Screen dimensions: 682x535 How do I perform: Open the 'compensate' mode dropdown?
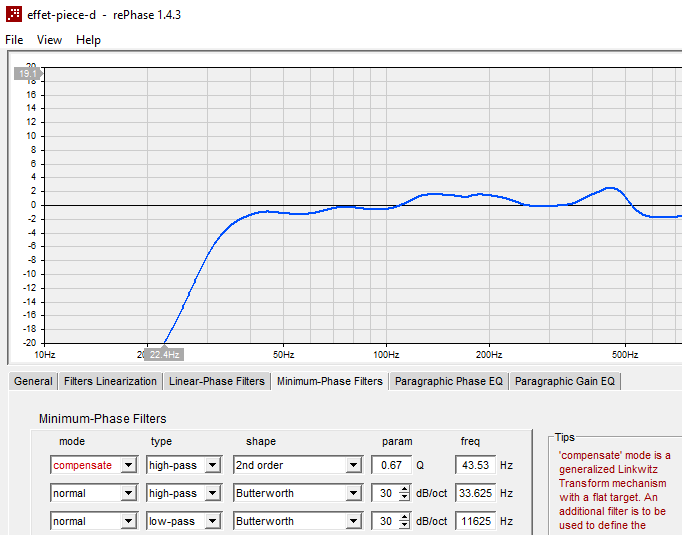point(128,465)
